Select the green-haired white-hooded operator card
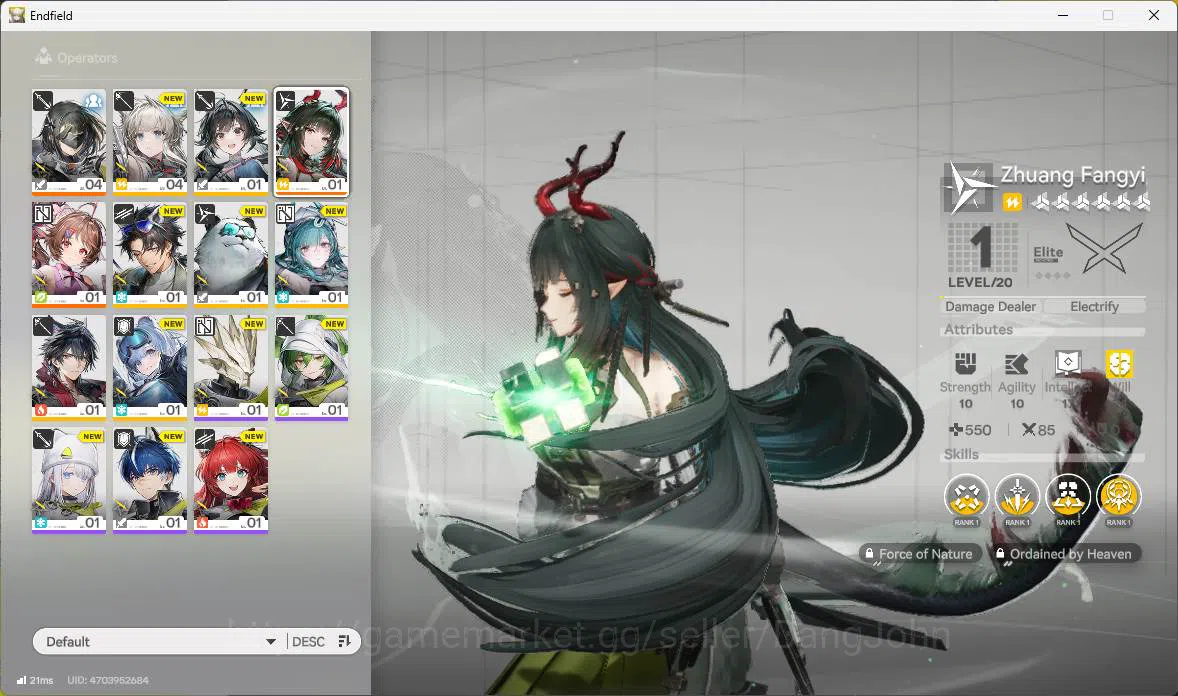 point(312,368)
